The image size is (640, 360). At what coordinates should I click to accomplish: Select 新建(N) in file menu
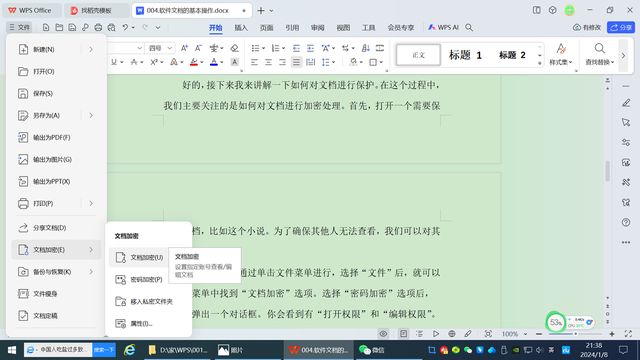point(56,49)
